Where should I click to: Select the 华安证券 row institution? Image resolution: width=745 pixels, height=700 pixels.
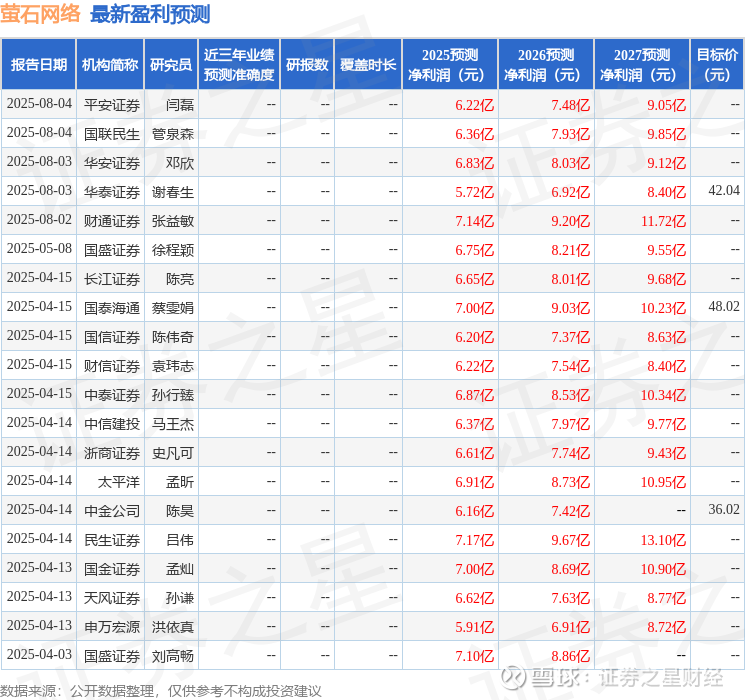click(x=112, y=163)
